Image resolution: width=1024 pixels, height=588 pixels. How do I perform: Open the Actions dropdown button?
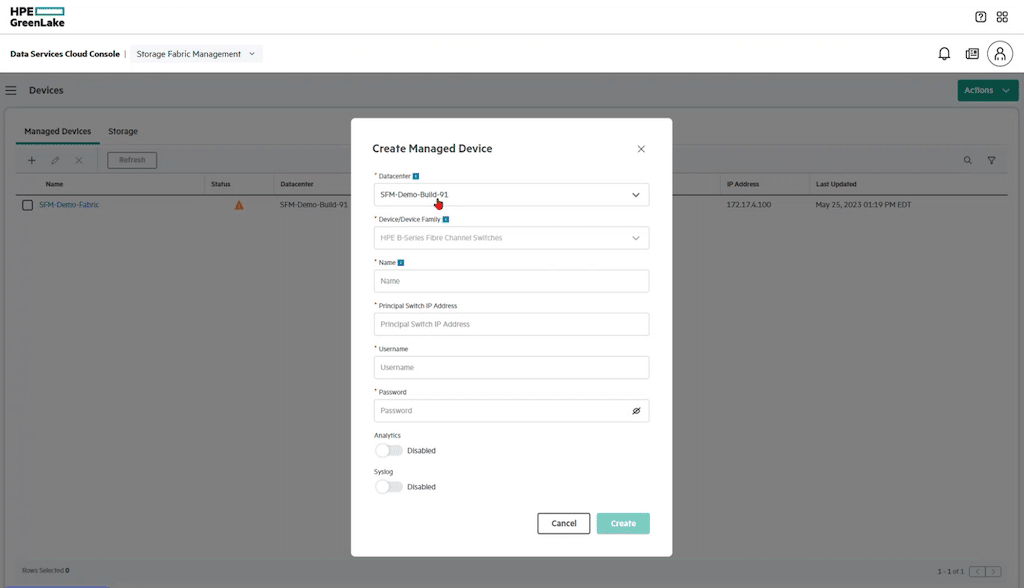tap(987, 90)
